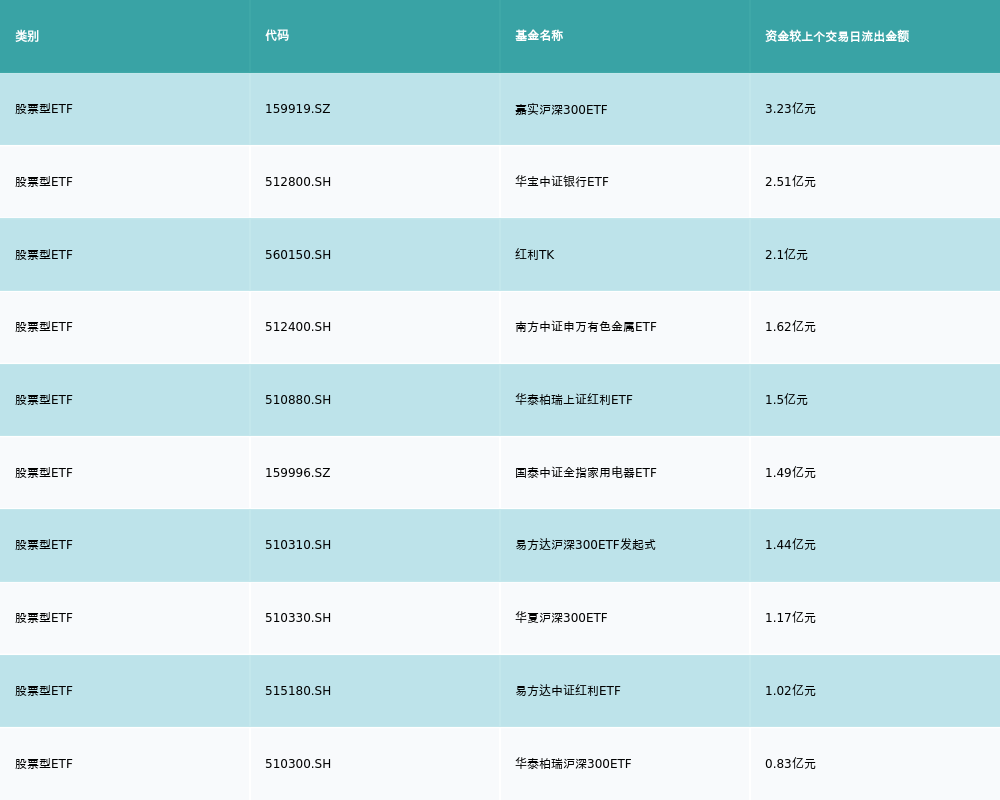Click 股票型ETF in the 560150.SH row
This screenshot has height=800, width=1000.
(44, 255)
